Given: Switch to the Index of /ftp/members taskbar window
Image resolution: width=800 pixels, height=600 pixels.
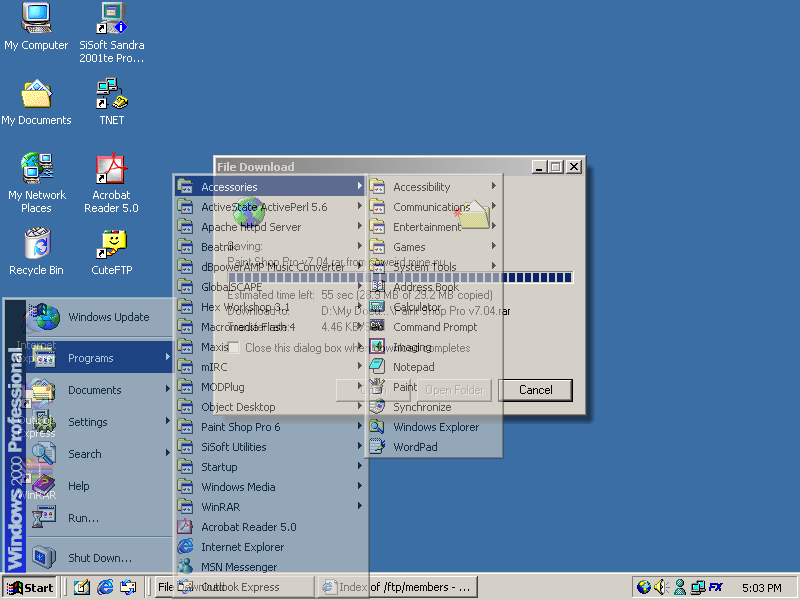Looking at the screenshot, I should (x=396, y=587).
